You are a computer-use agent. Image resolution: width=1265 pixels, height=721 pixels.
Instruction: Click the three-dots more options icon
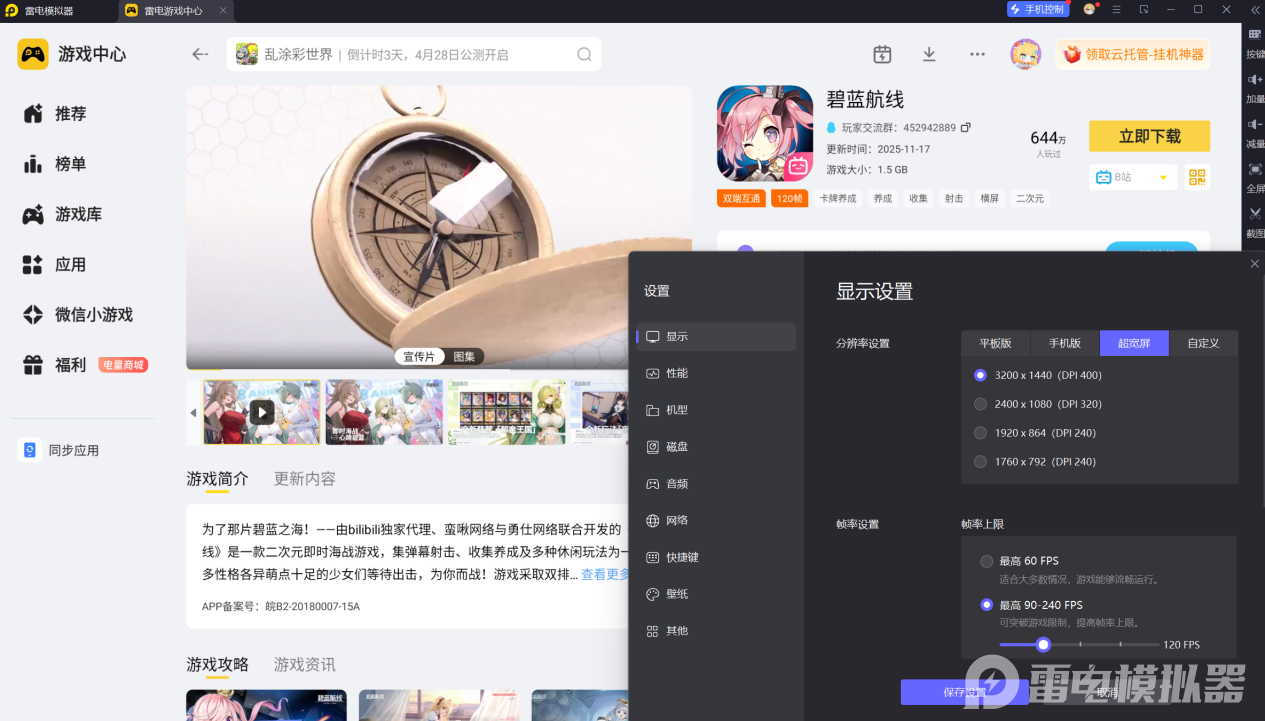[x=977, y=54]
